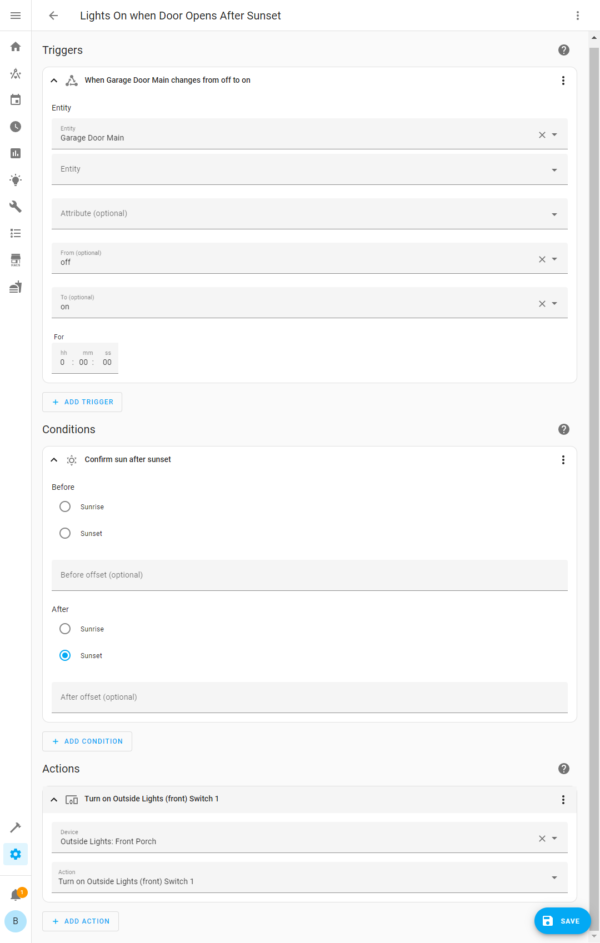
Task: Open the Calendar from the sidebar
Action: click(x=15, y=99)
